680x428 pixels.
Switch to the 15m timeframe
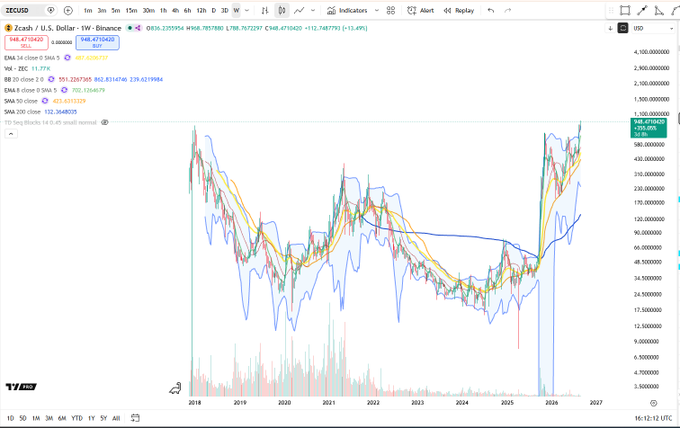point(131,10)
